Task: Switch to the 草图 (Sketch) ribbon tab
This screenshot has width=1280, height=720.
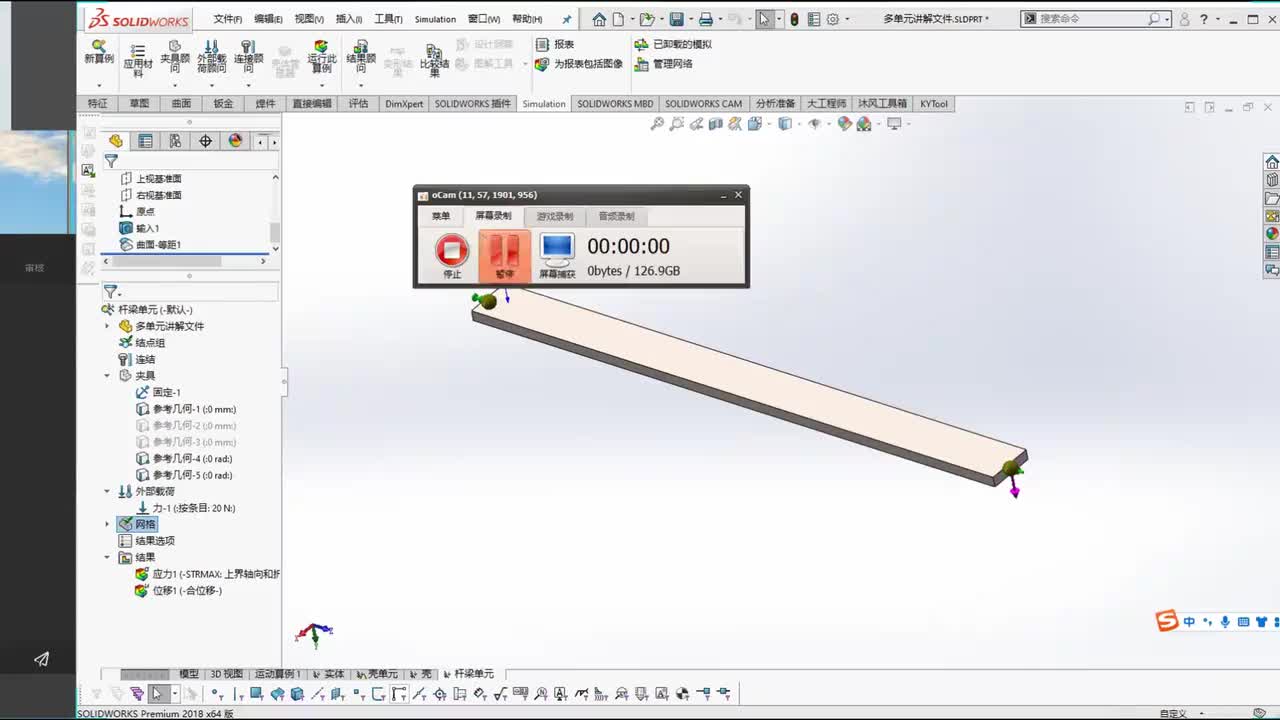Action: [139, 104]
